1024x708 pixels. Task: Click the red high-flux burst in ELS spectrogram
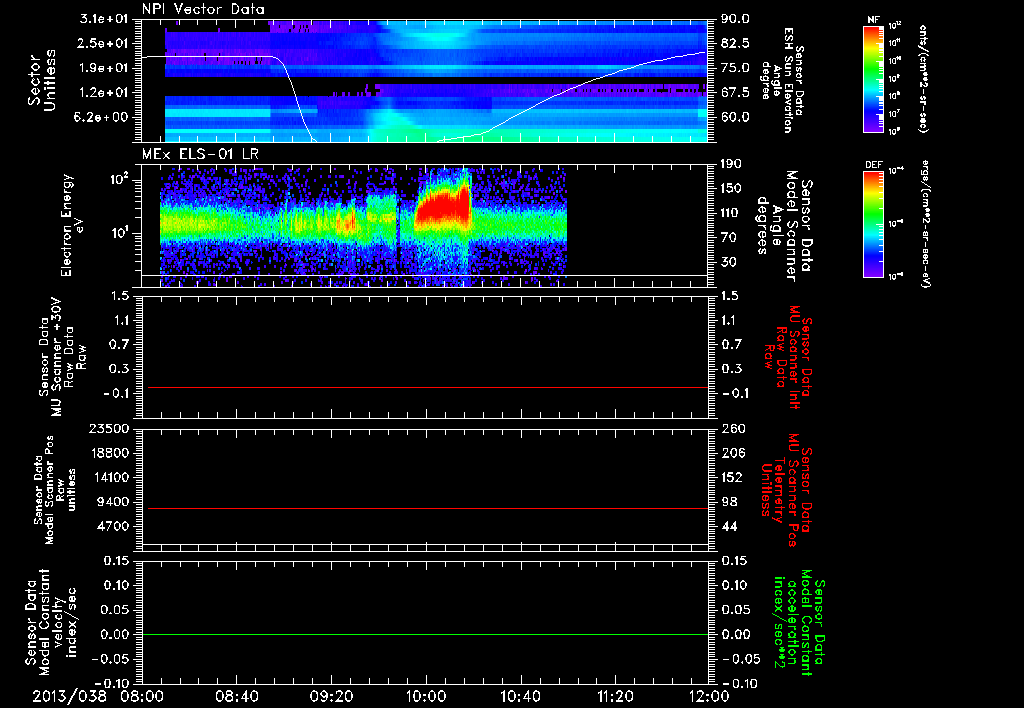[443, 208]
